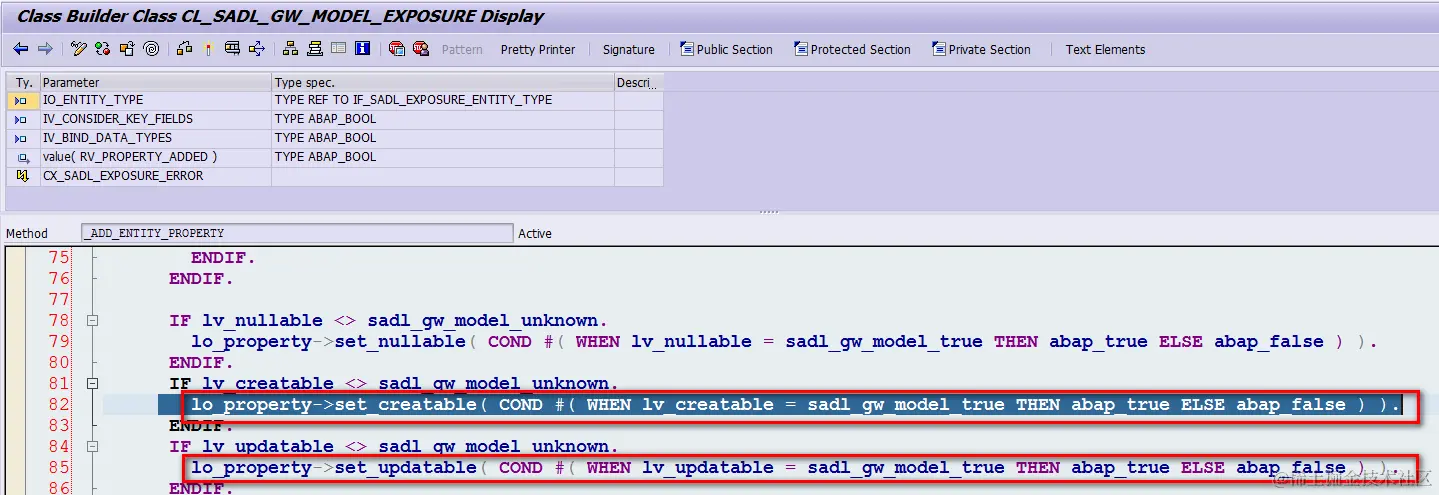Click the exception icon for CX_SADL_EXPOSURE_ERROR
This screenshot has height=495, width=1439.
pos(22,176)
